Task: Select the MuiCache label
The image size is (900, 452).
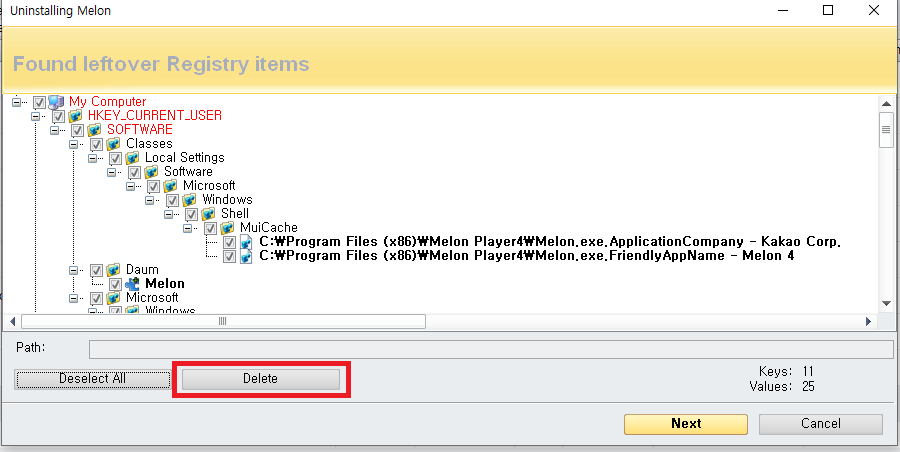Action: coord(269,228)
